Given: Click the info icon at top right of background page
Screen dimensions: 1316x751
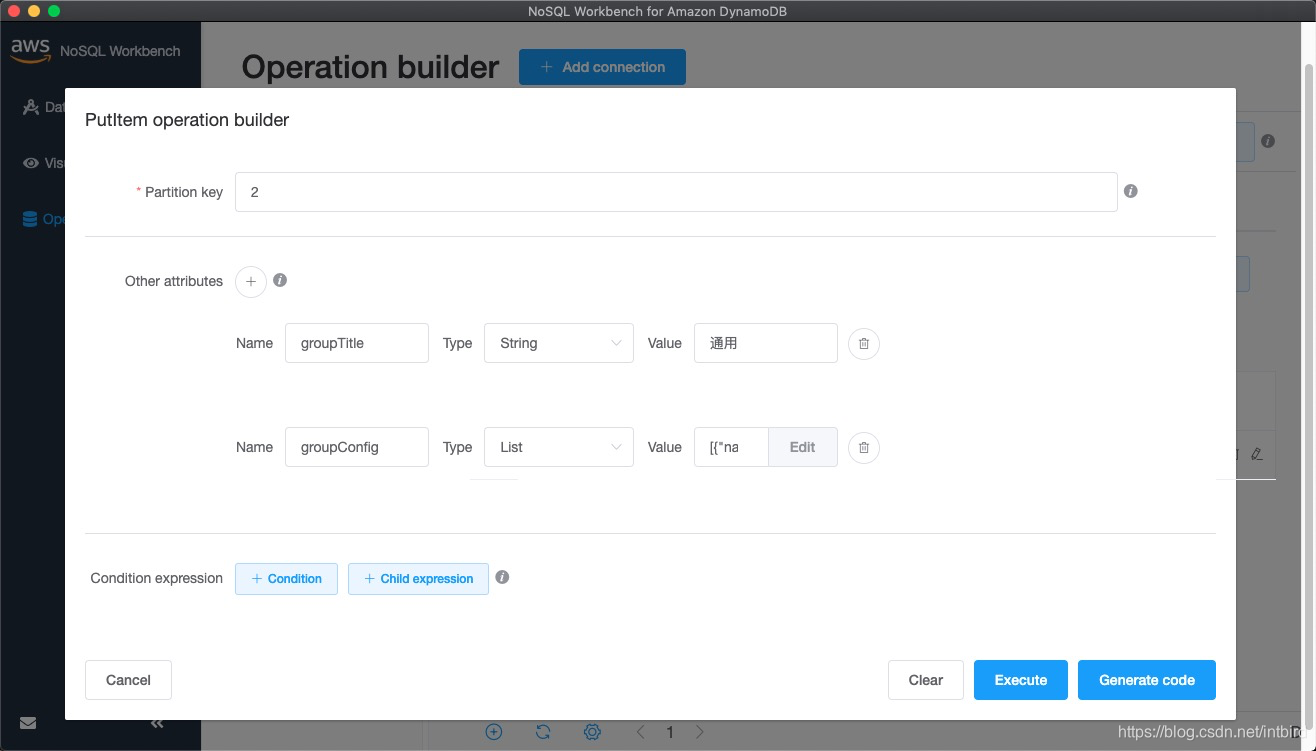Looking at the screenshot, I should point(1268,141).
